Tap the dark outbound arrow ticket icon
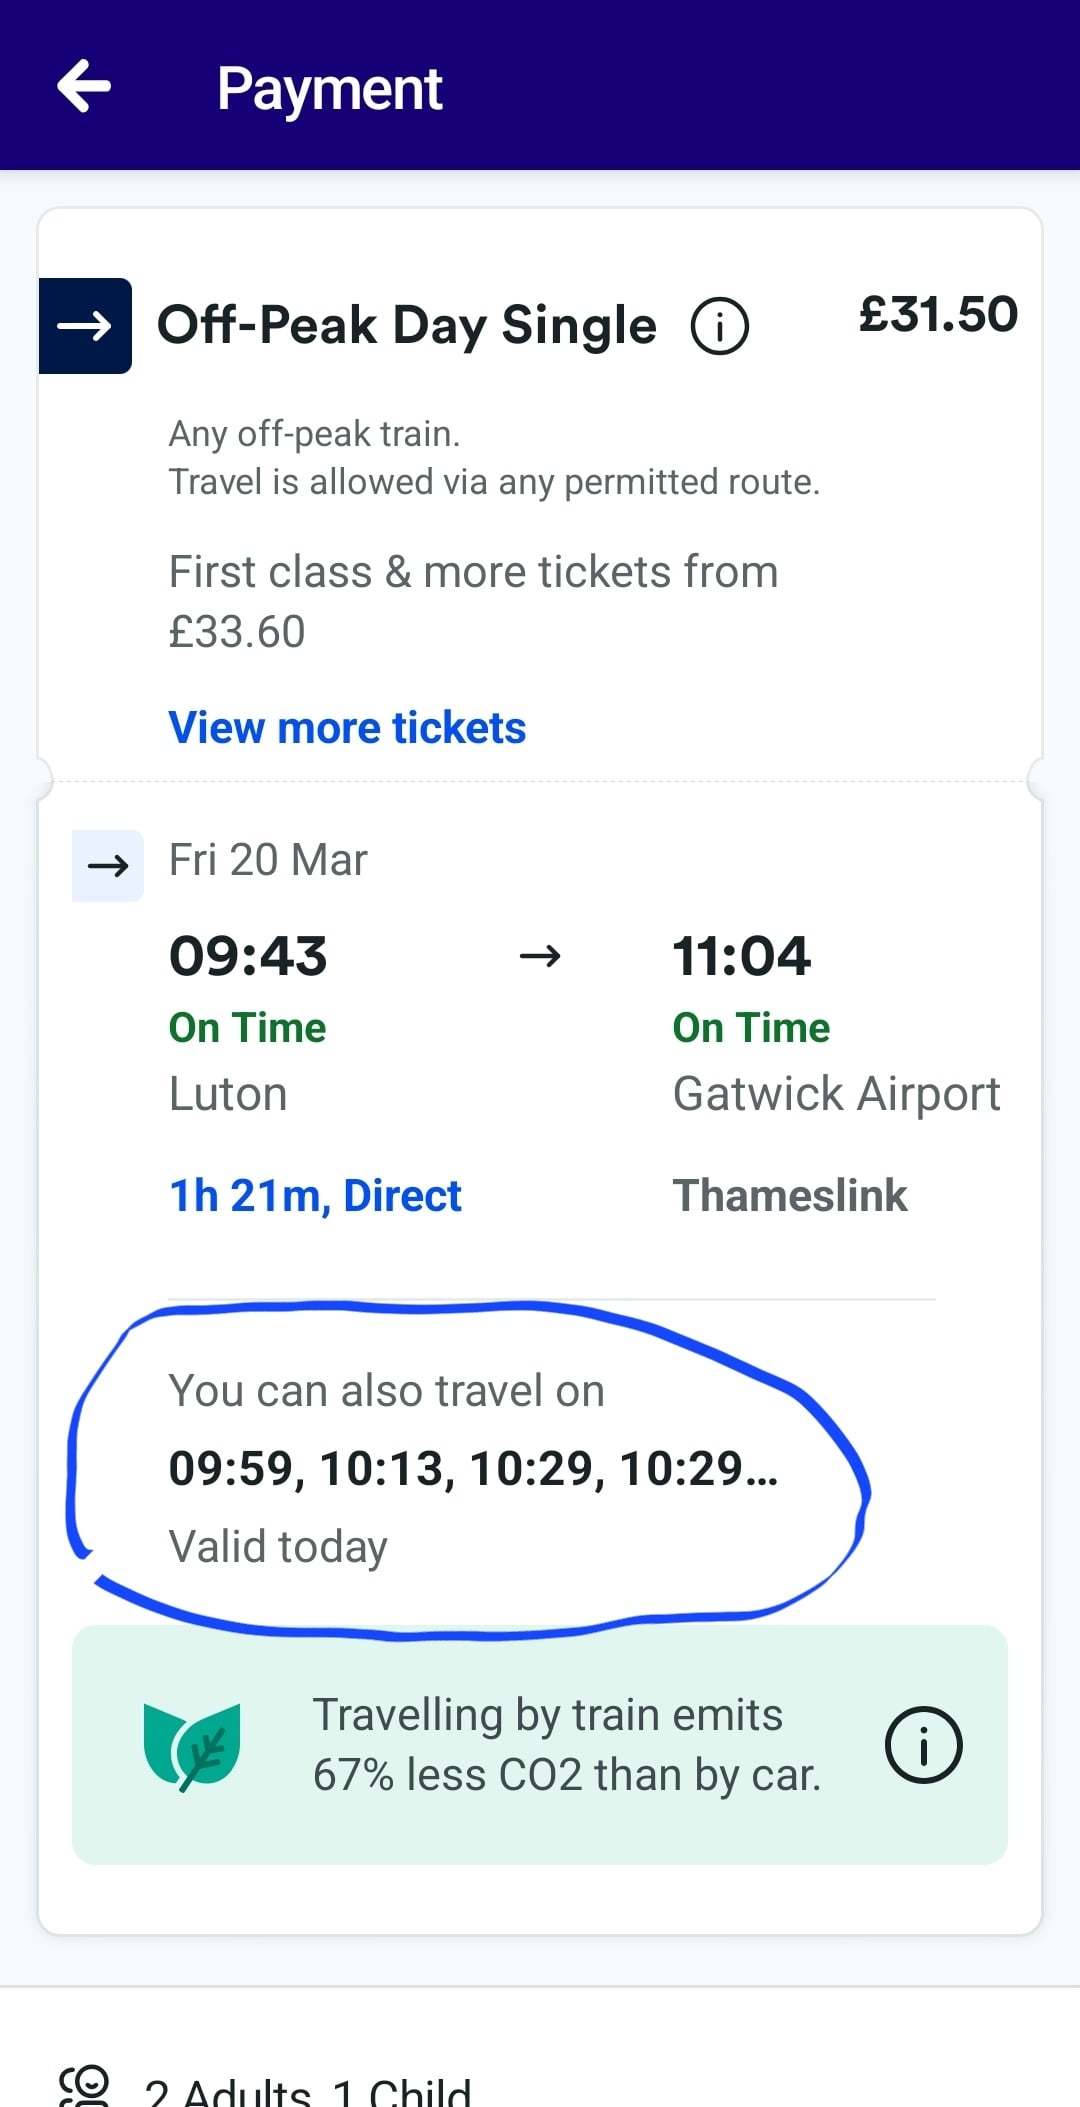 [85, 326]
